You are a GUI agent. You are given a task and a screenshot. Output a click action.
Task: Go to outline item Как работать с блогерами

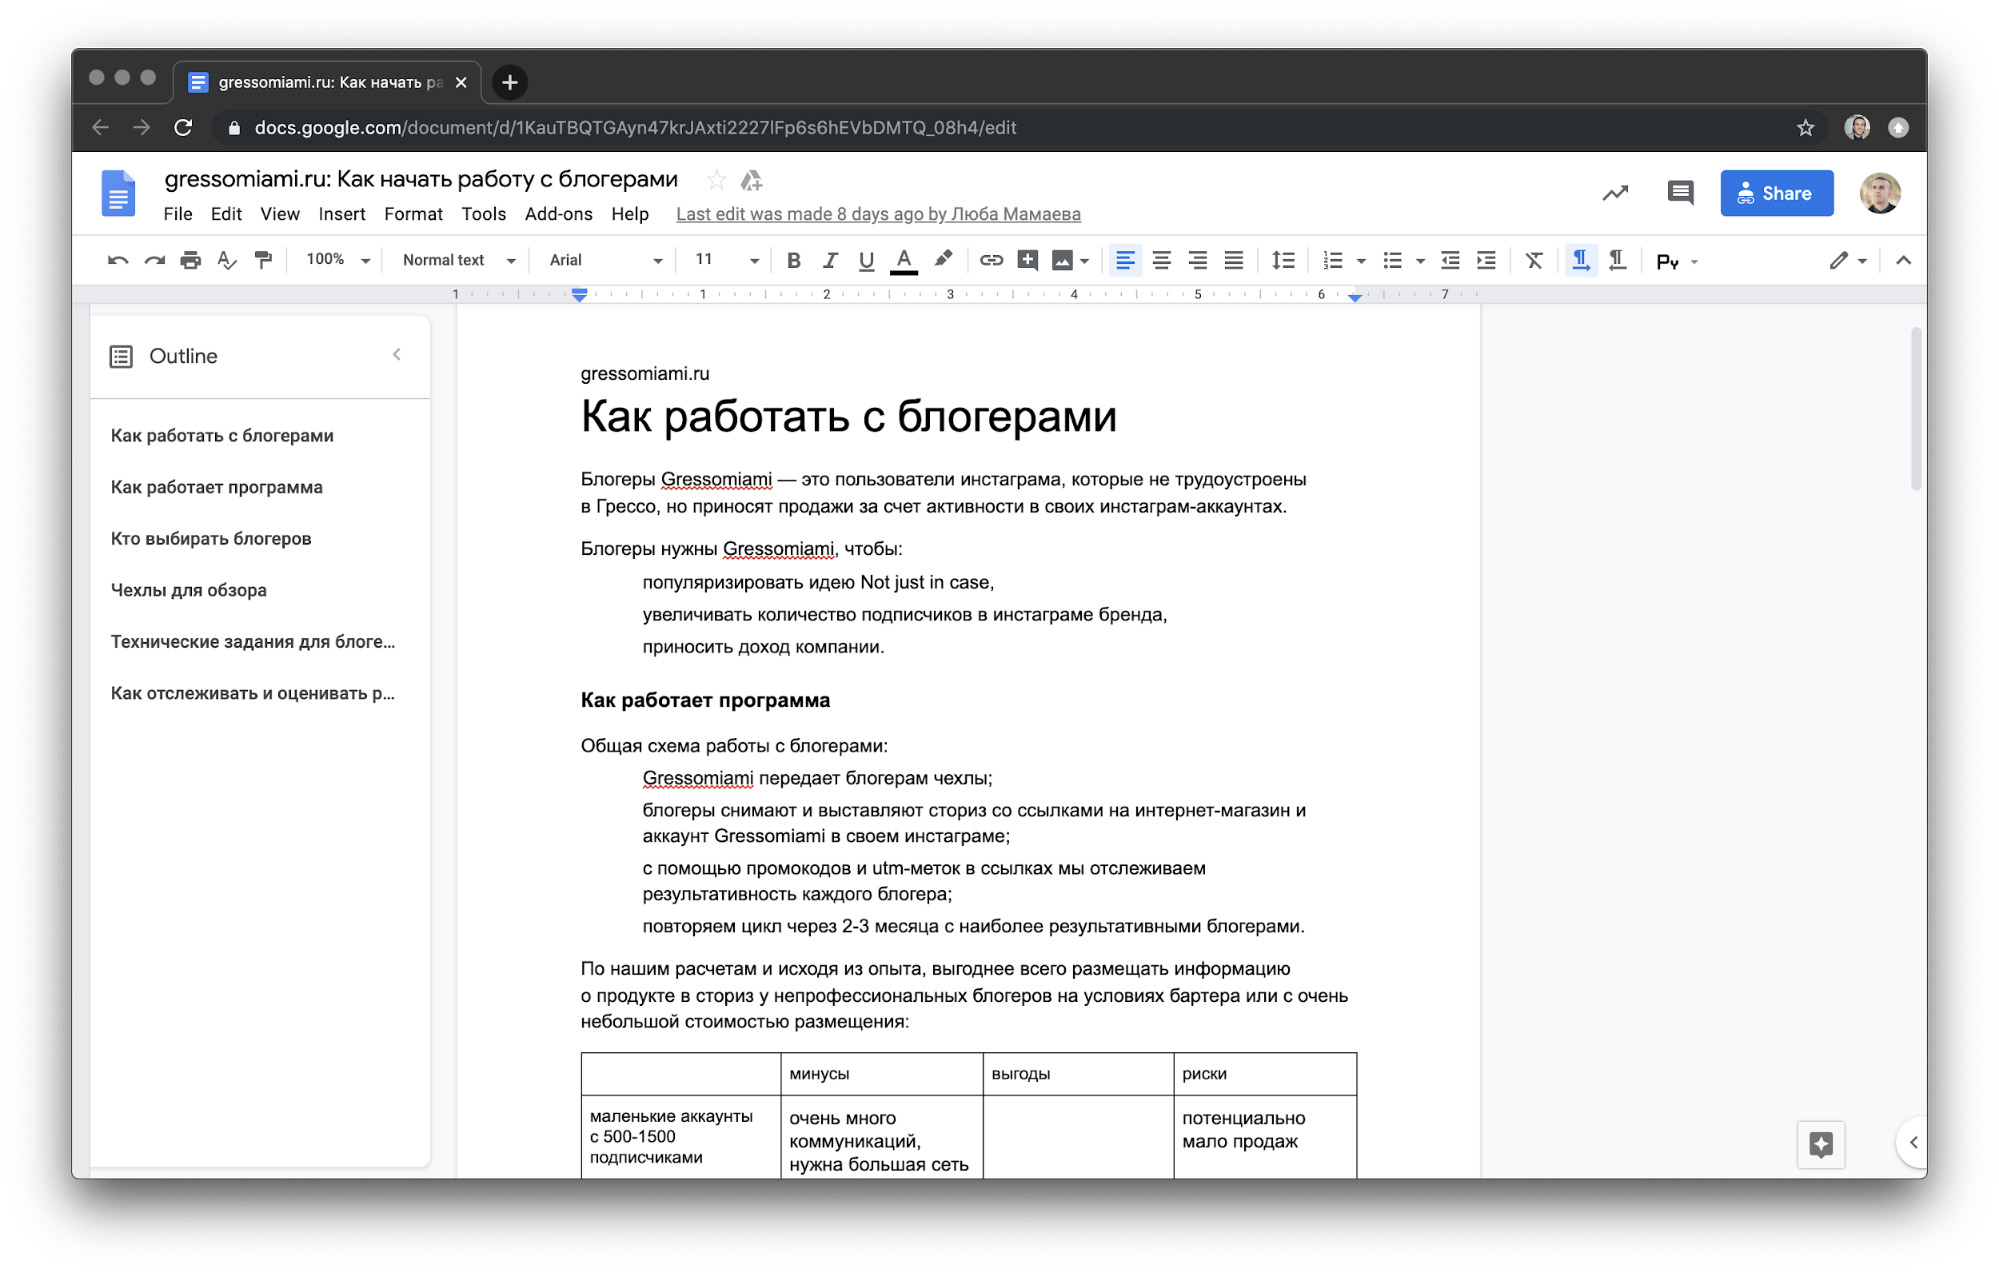(222, 435)
